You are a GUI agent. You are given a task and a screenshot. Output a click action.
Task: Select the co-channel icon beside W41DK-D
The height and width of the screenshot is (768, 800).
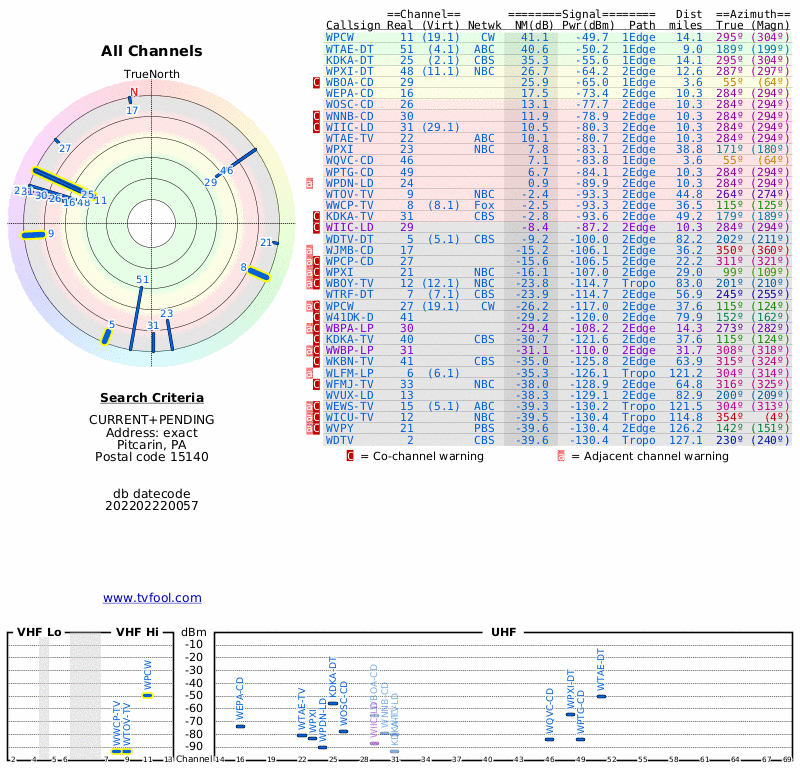pyautogui.click(x=316, y=317)
